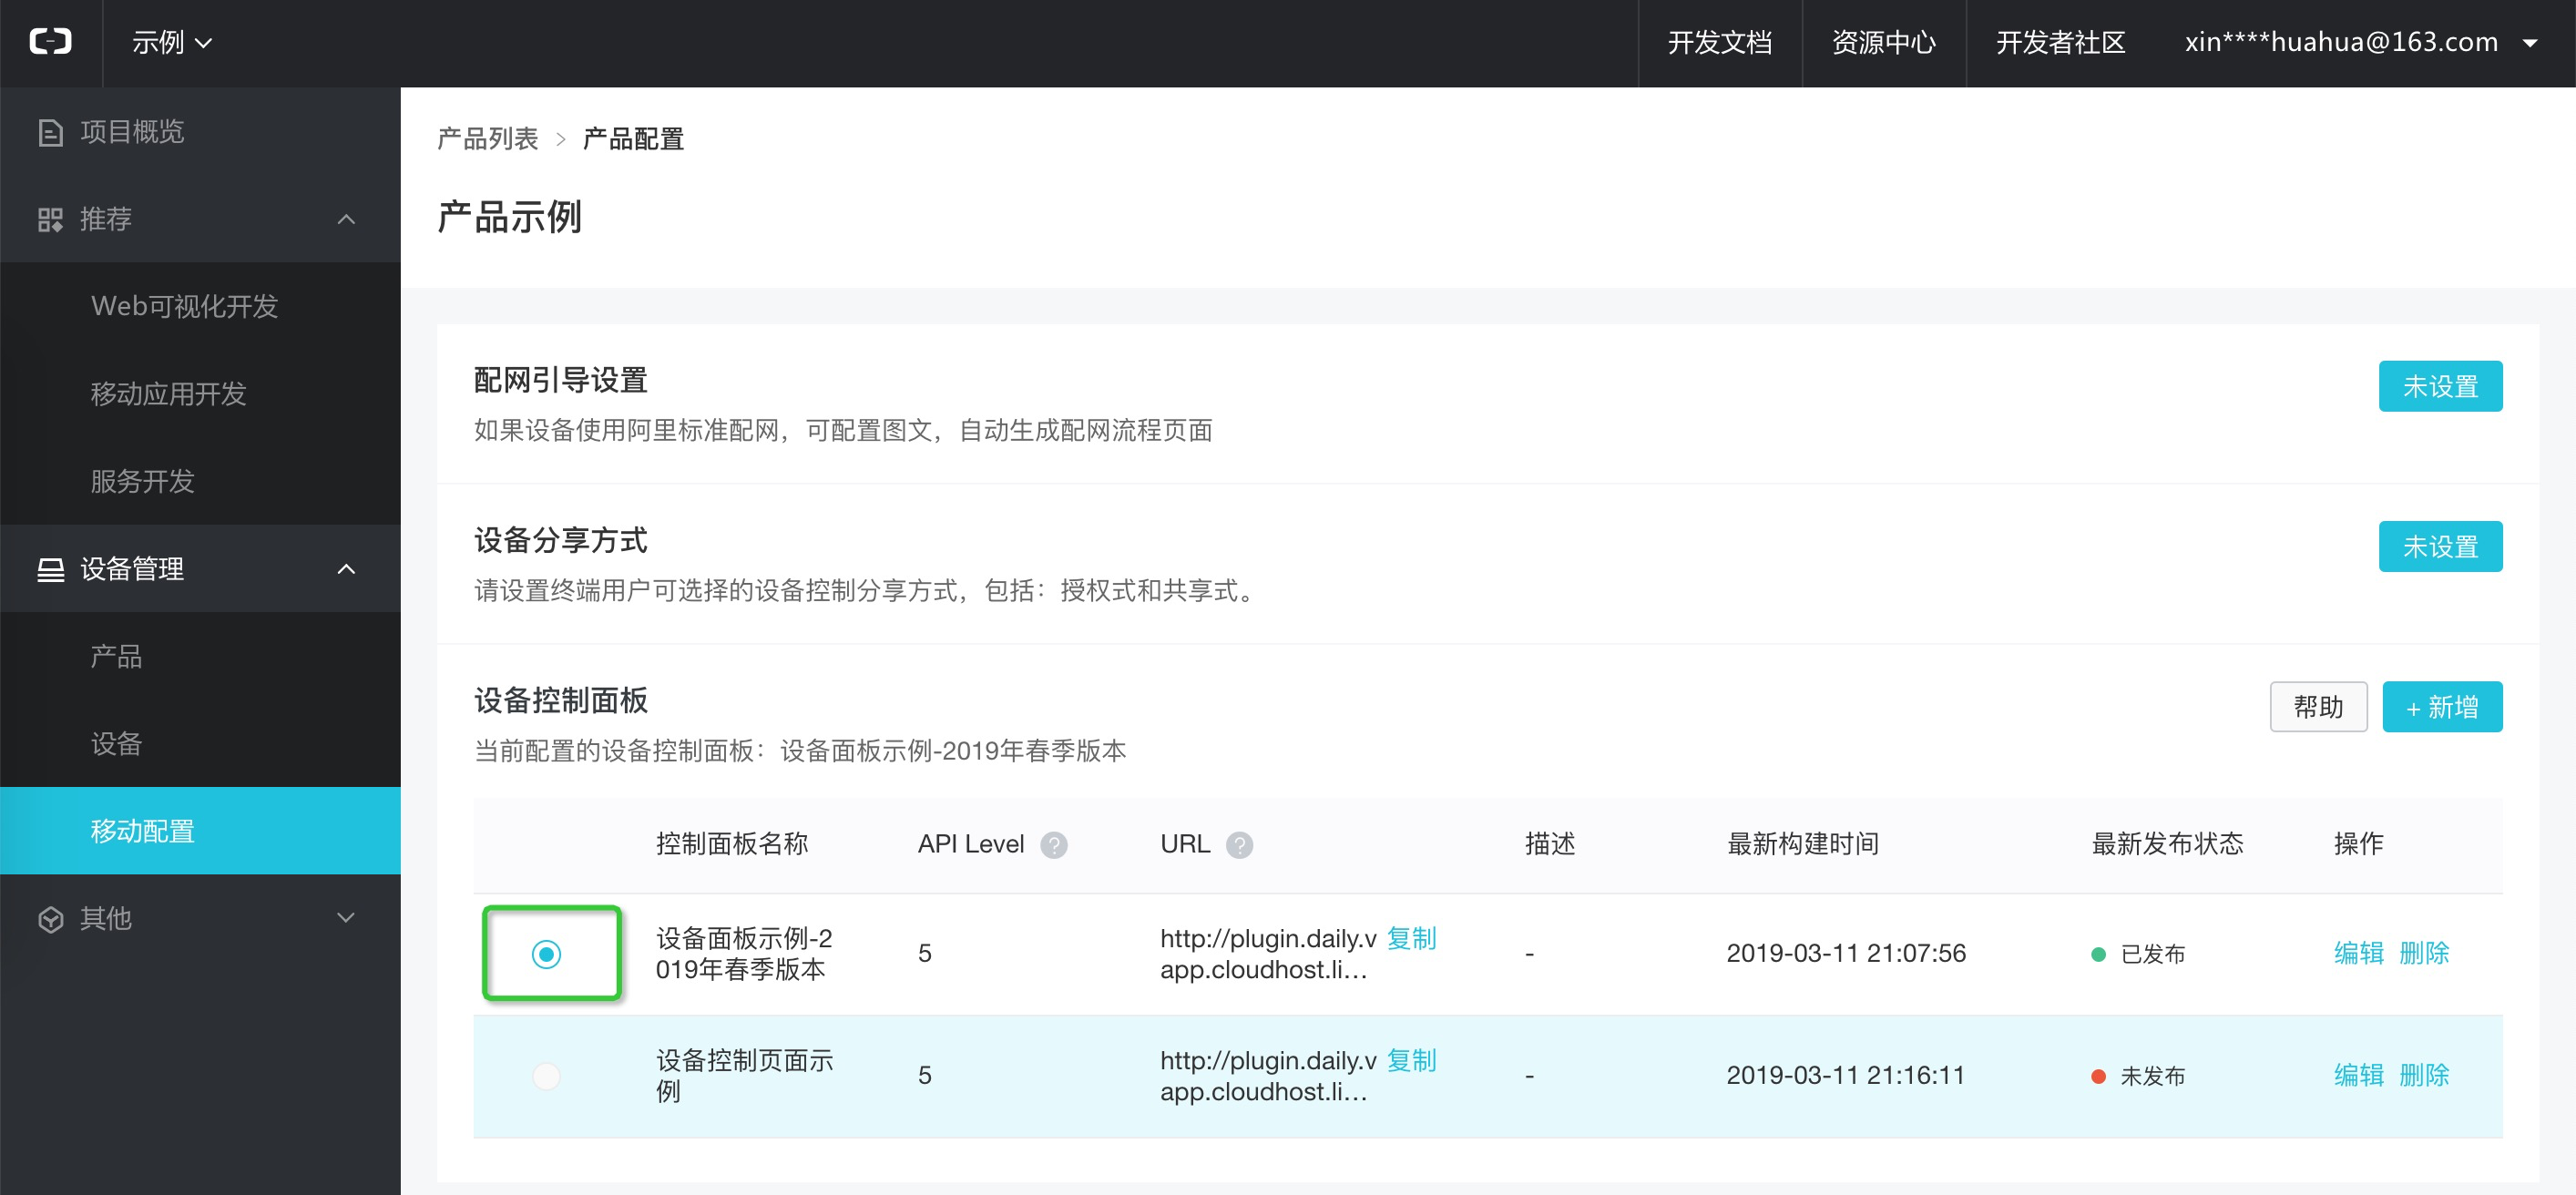Click the API Level help icon

tap(1053, 845)
